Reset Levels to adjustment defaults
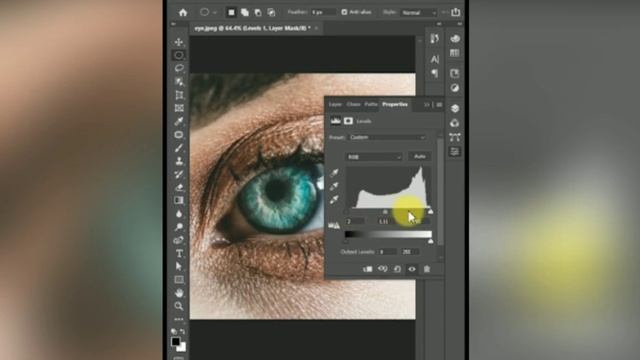640x360 pixels. pos(397,269)
